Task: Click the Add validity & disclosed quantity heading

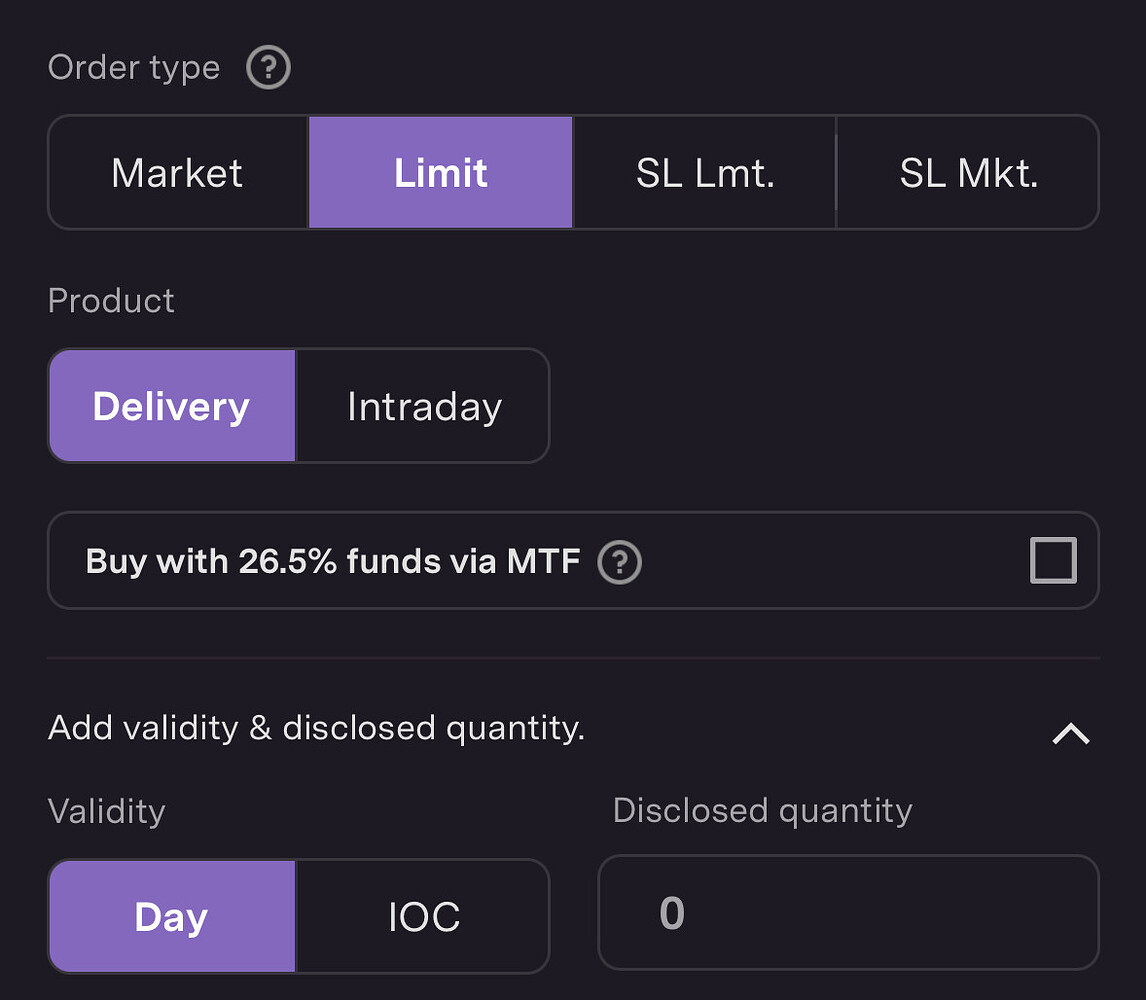Action: click(x=316, y=728)
